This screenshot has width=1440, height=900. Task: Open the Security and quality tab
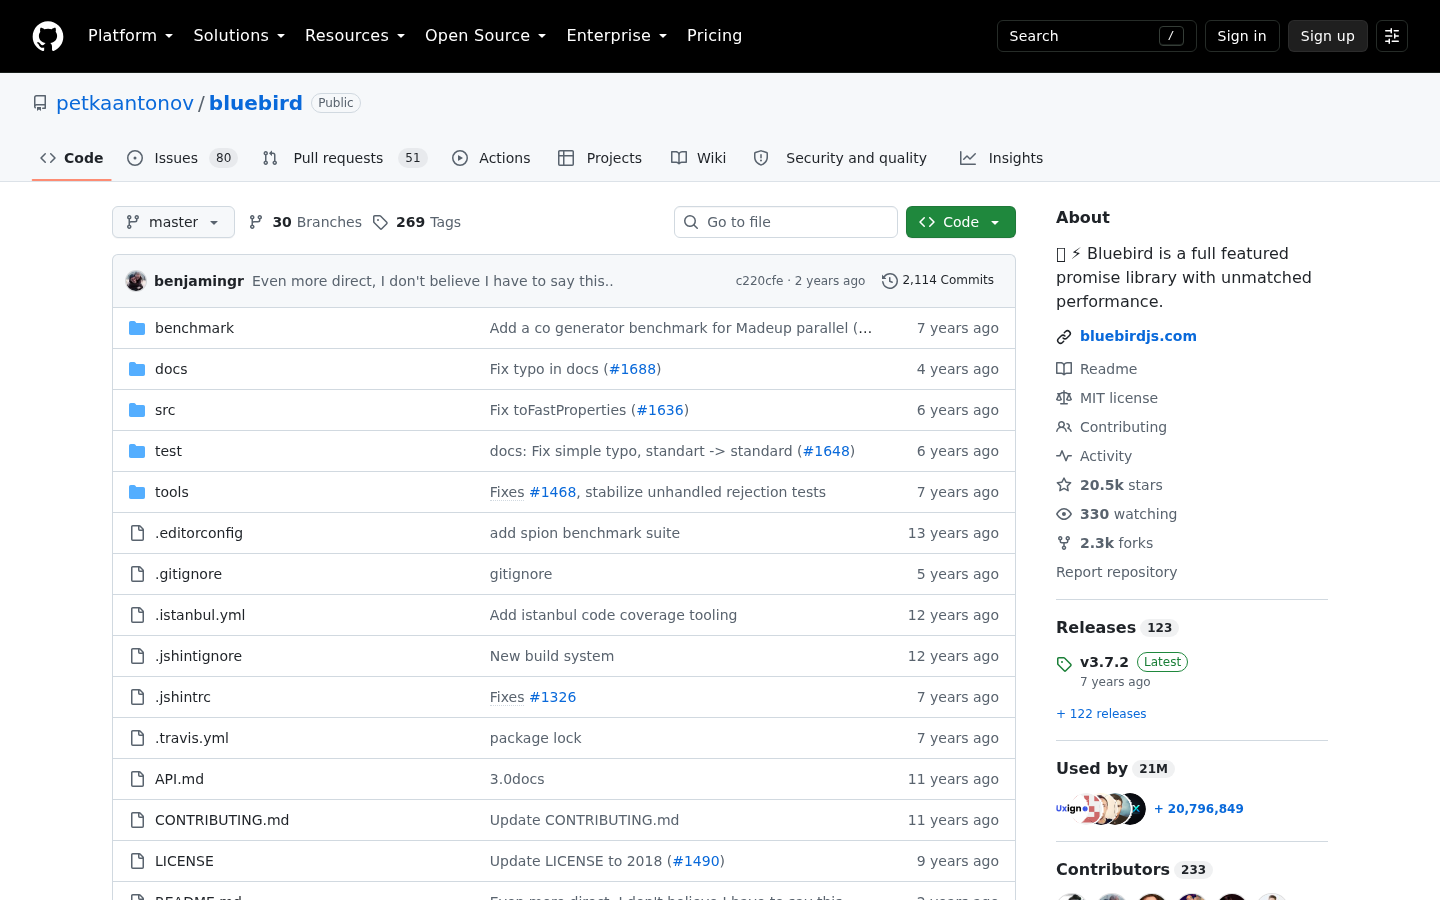(x=840, y=158)
